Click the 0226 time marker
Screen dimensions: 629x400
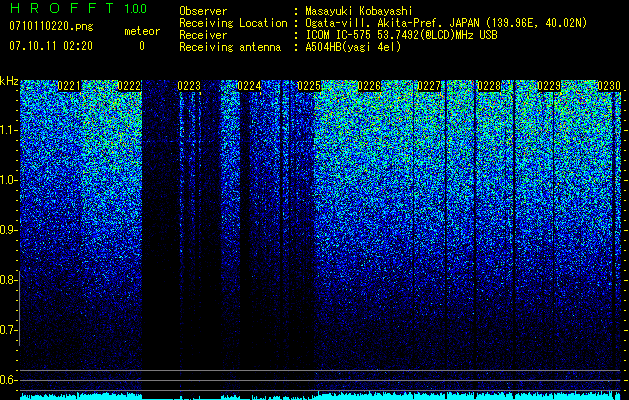(x=369, y=86)
